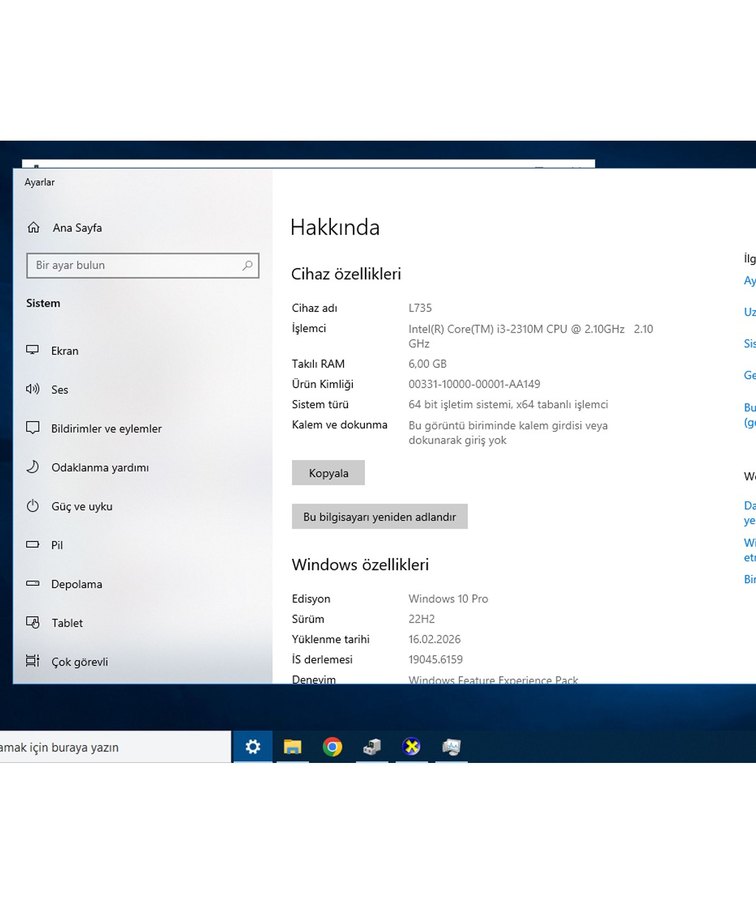Click the Kopyala button
This screenshot has width=756, height=907.
point(328,473)
